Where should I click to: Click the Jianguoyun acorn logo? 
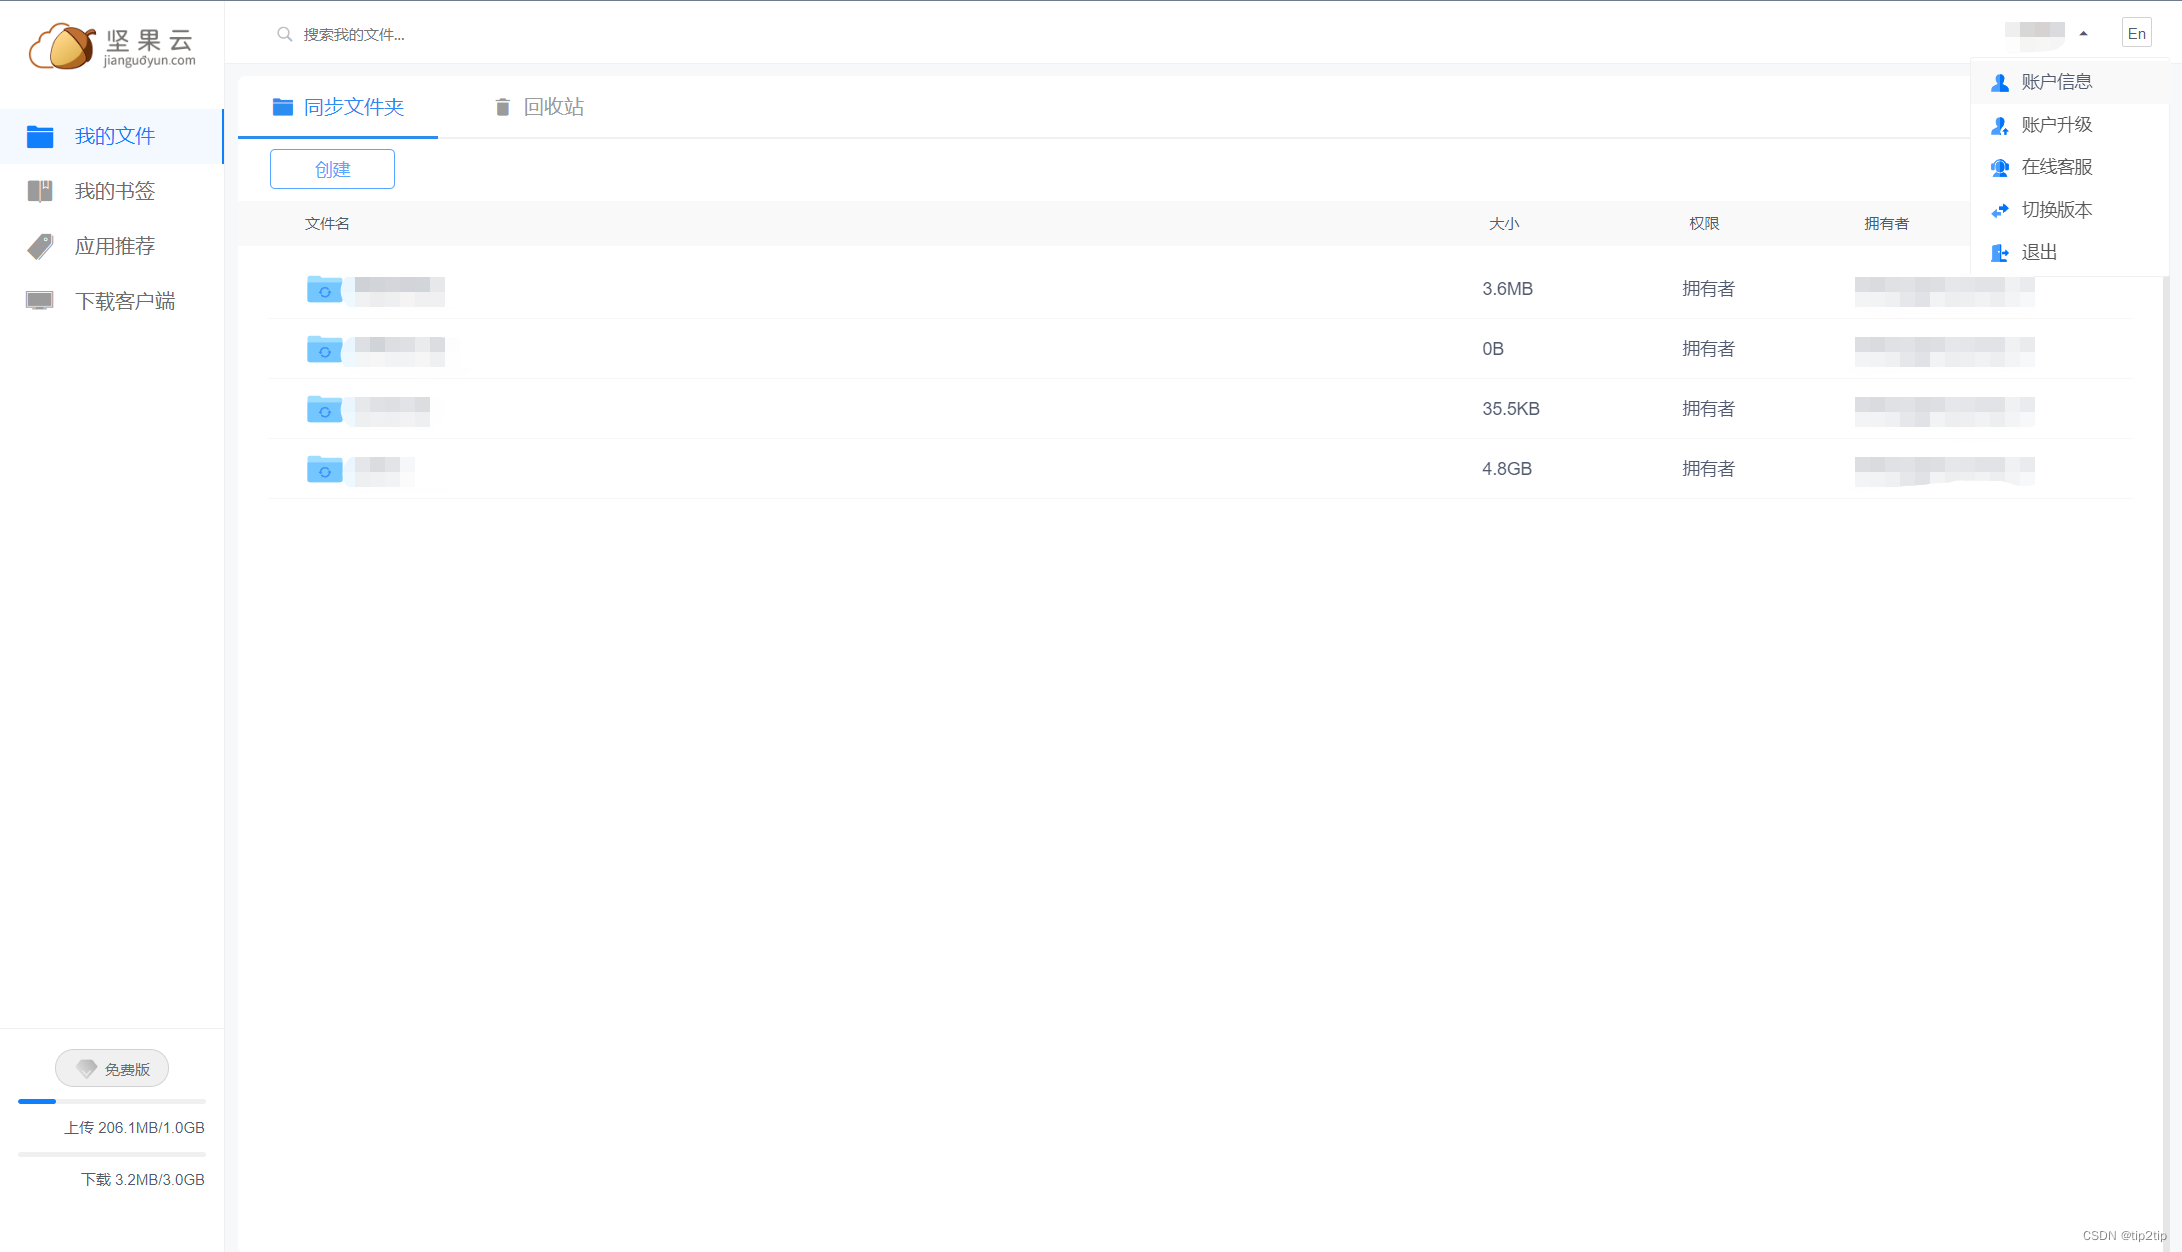click(x=112, y=46)
